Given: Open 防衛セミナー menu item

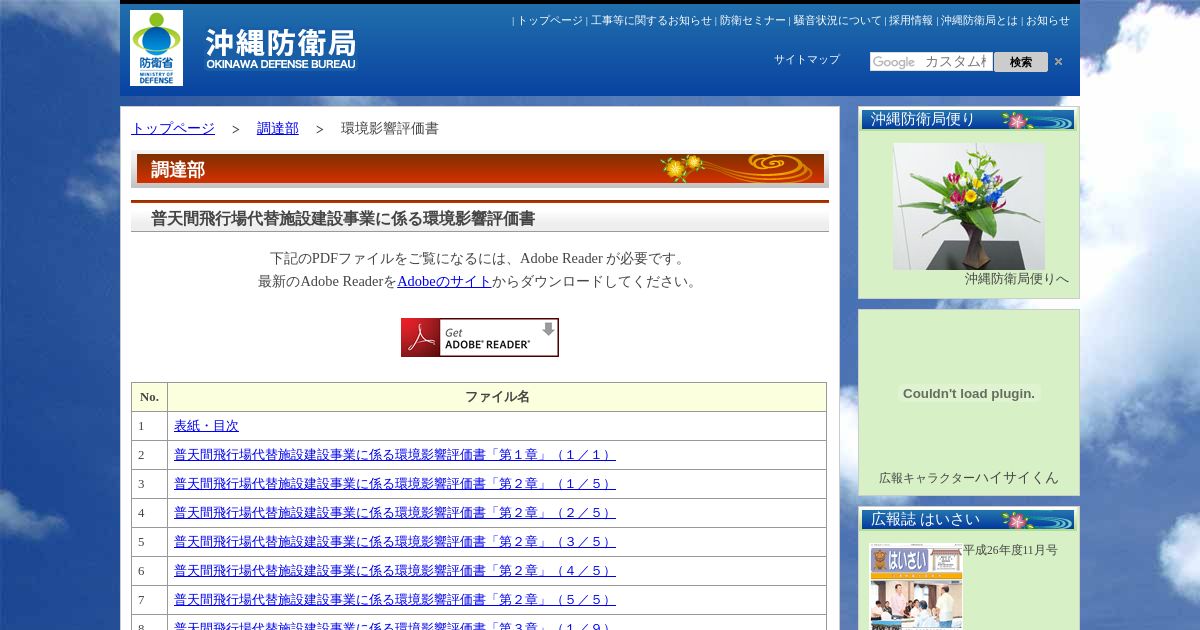Looking at the screenshot, I should point(753,20).
